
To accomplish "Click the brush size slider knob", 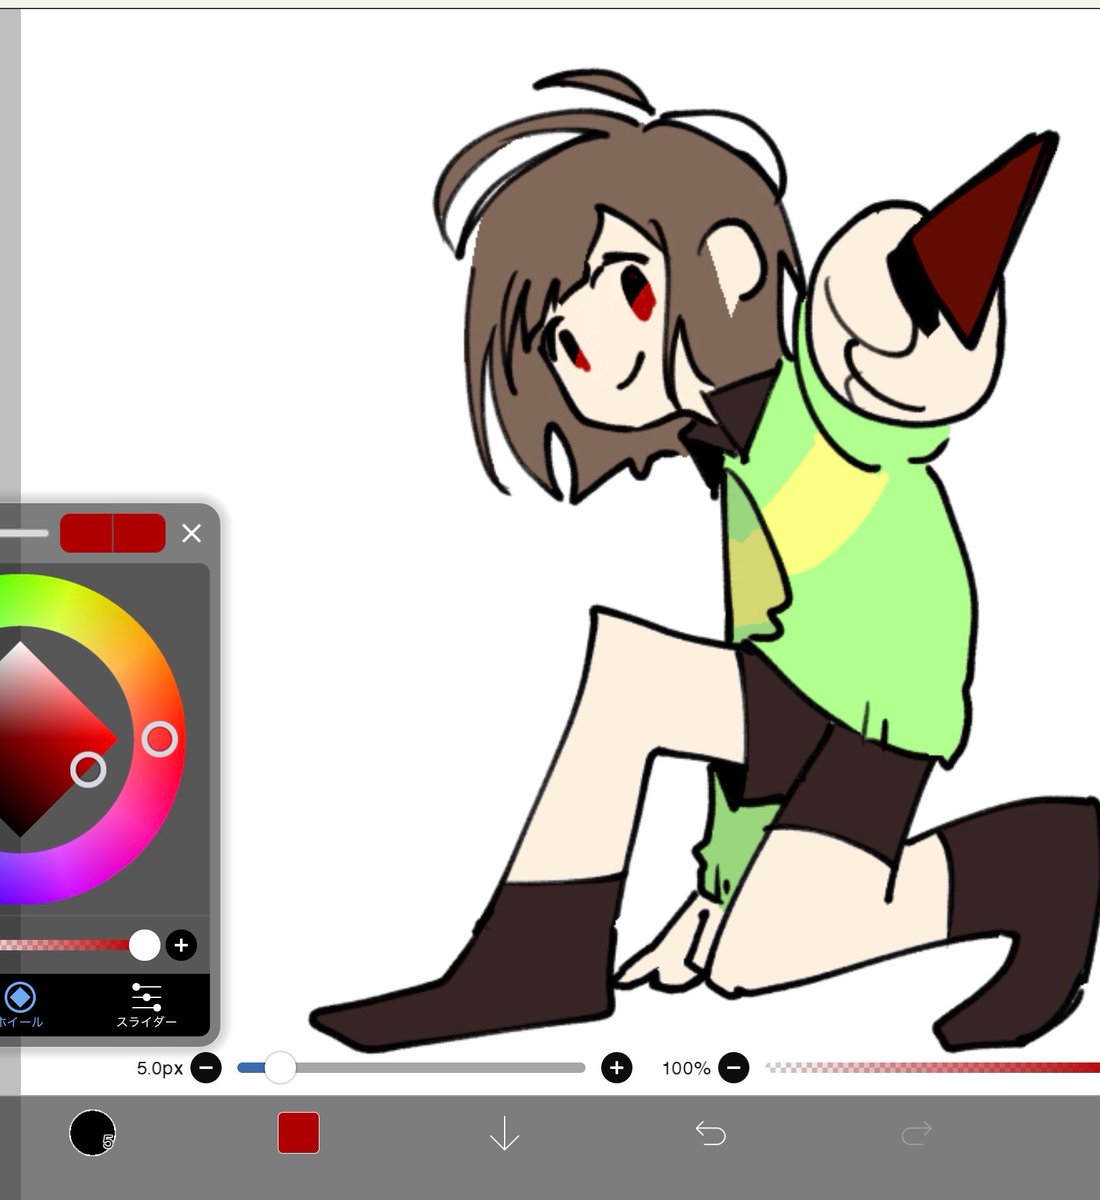I will click(x=280, y=1068).
